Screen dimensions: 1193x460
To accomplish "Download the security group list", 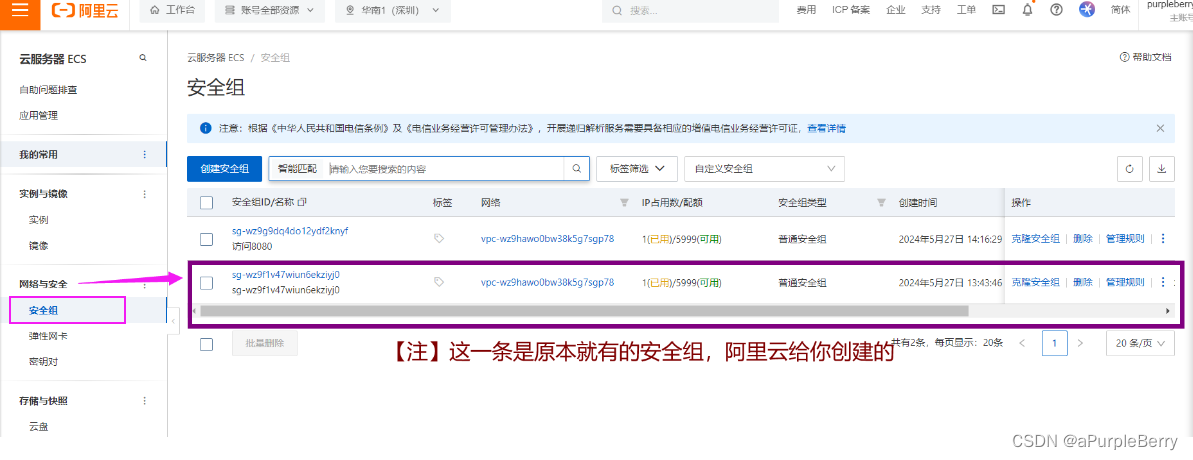I will [1161, 169].
